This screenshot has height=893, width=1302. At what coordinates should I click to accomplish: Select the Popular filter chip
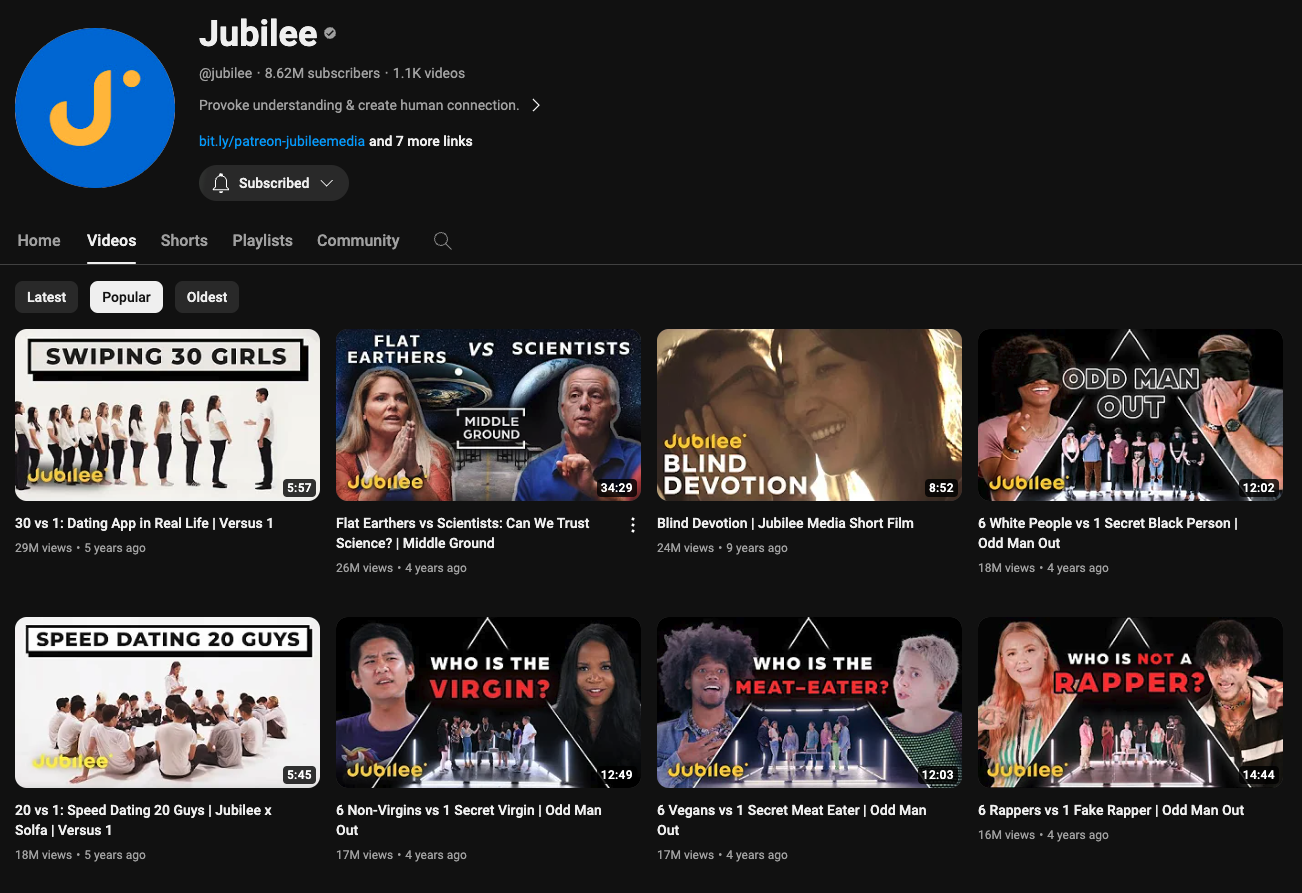pos(126,296)
